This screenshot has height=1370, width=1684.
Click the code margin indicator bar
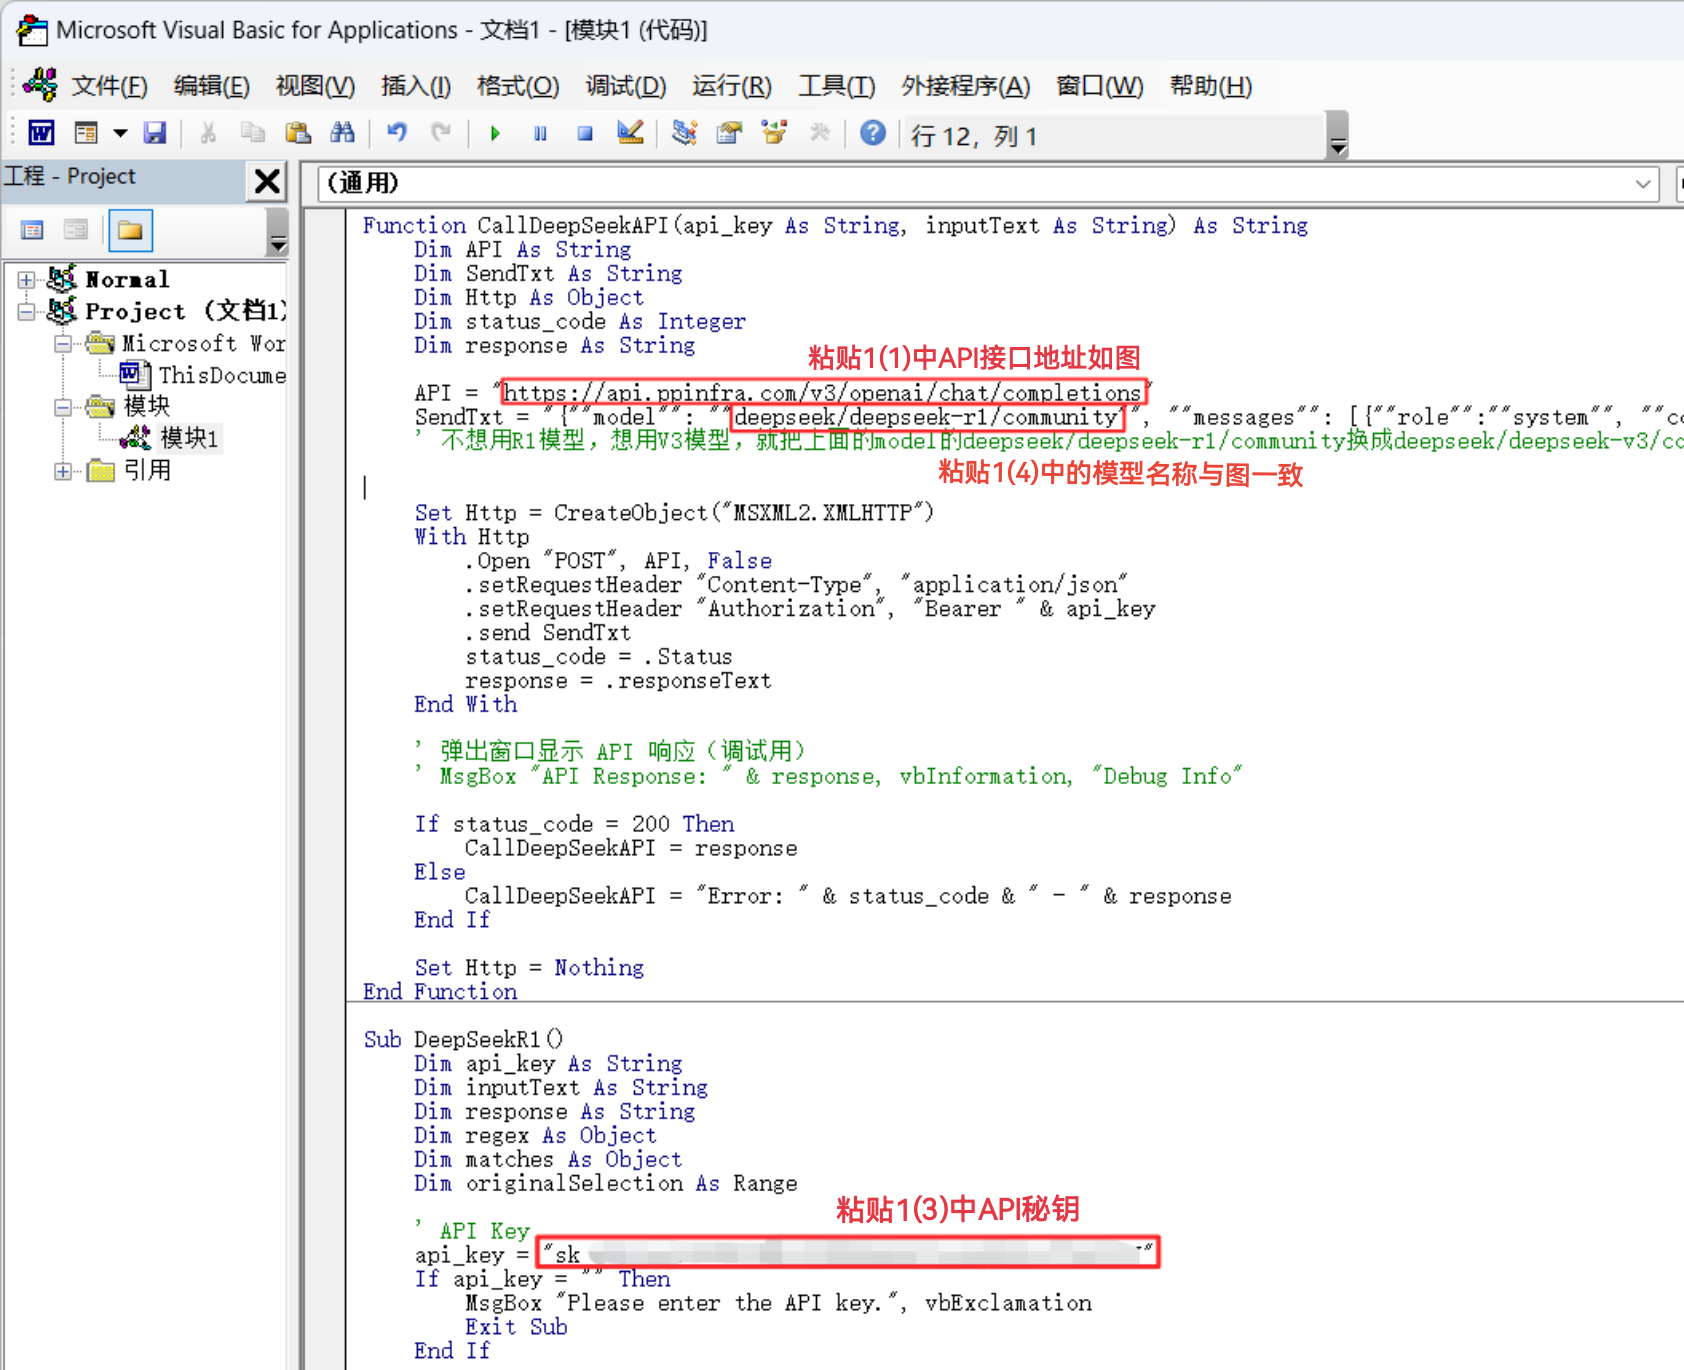(325, 789)
